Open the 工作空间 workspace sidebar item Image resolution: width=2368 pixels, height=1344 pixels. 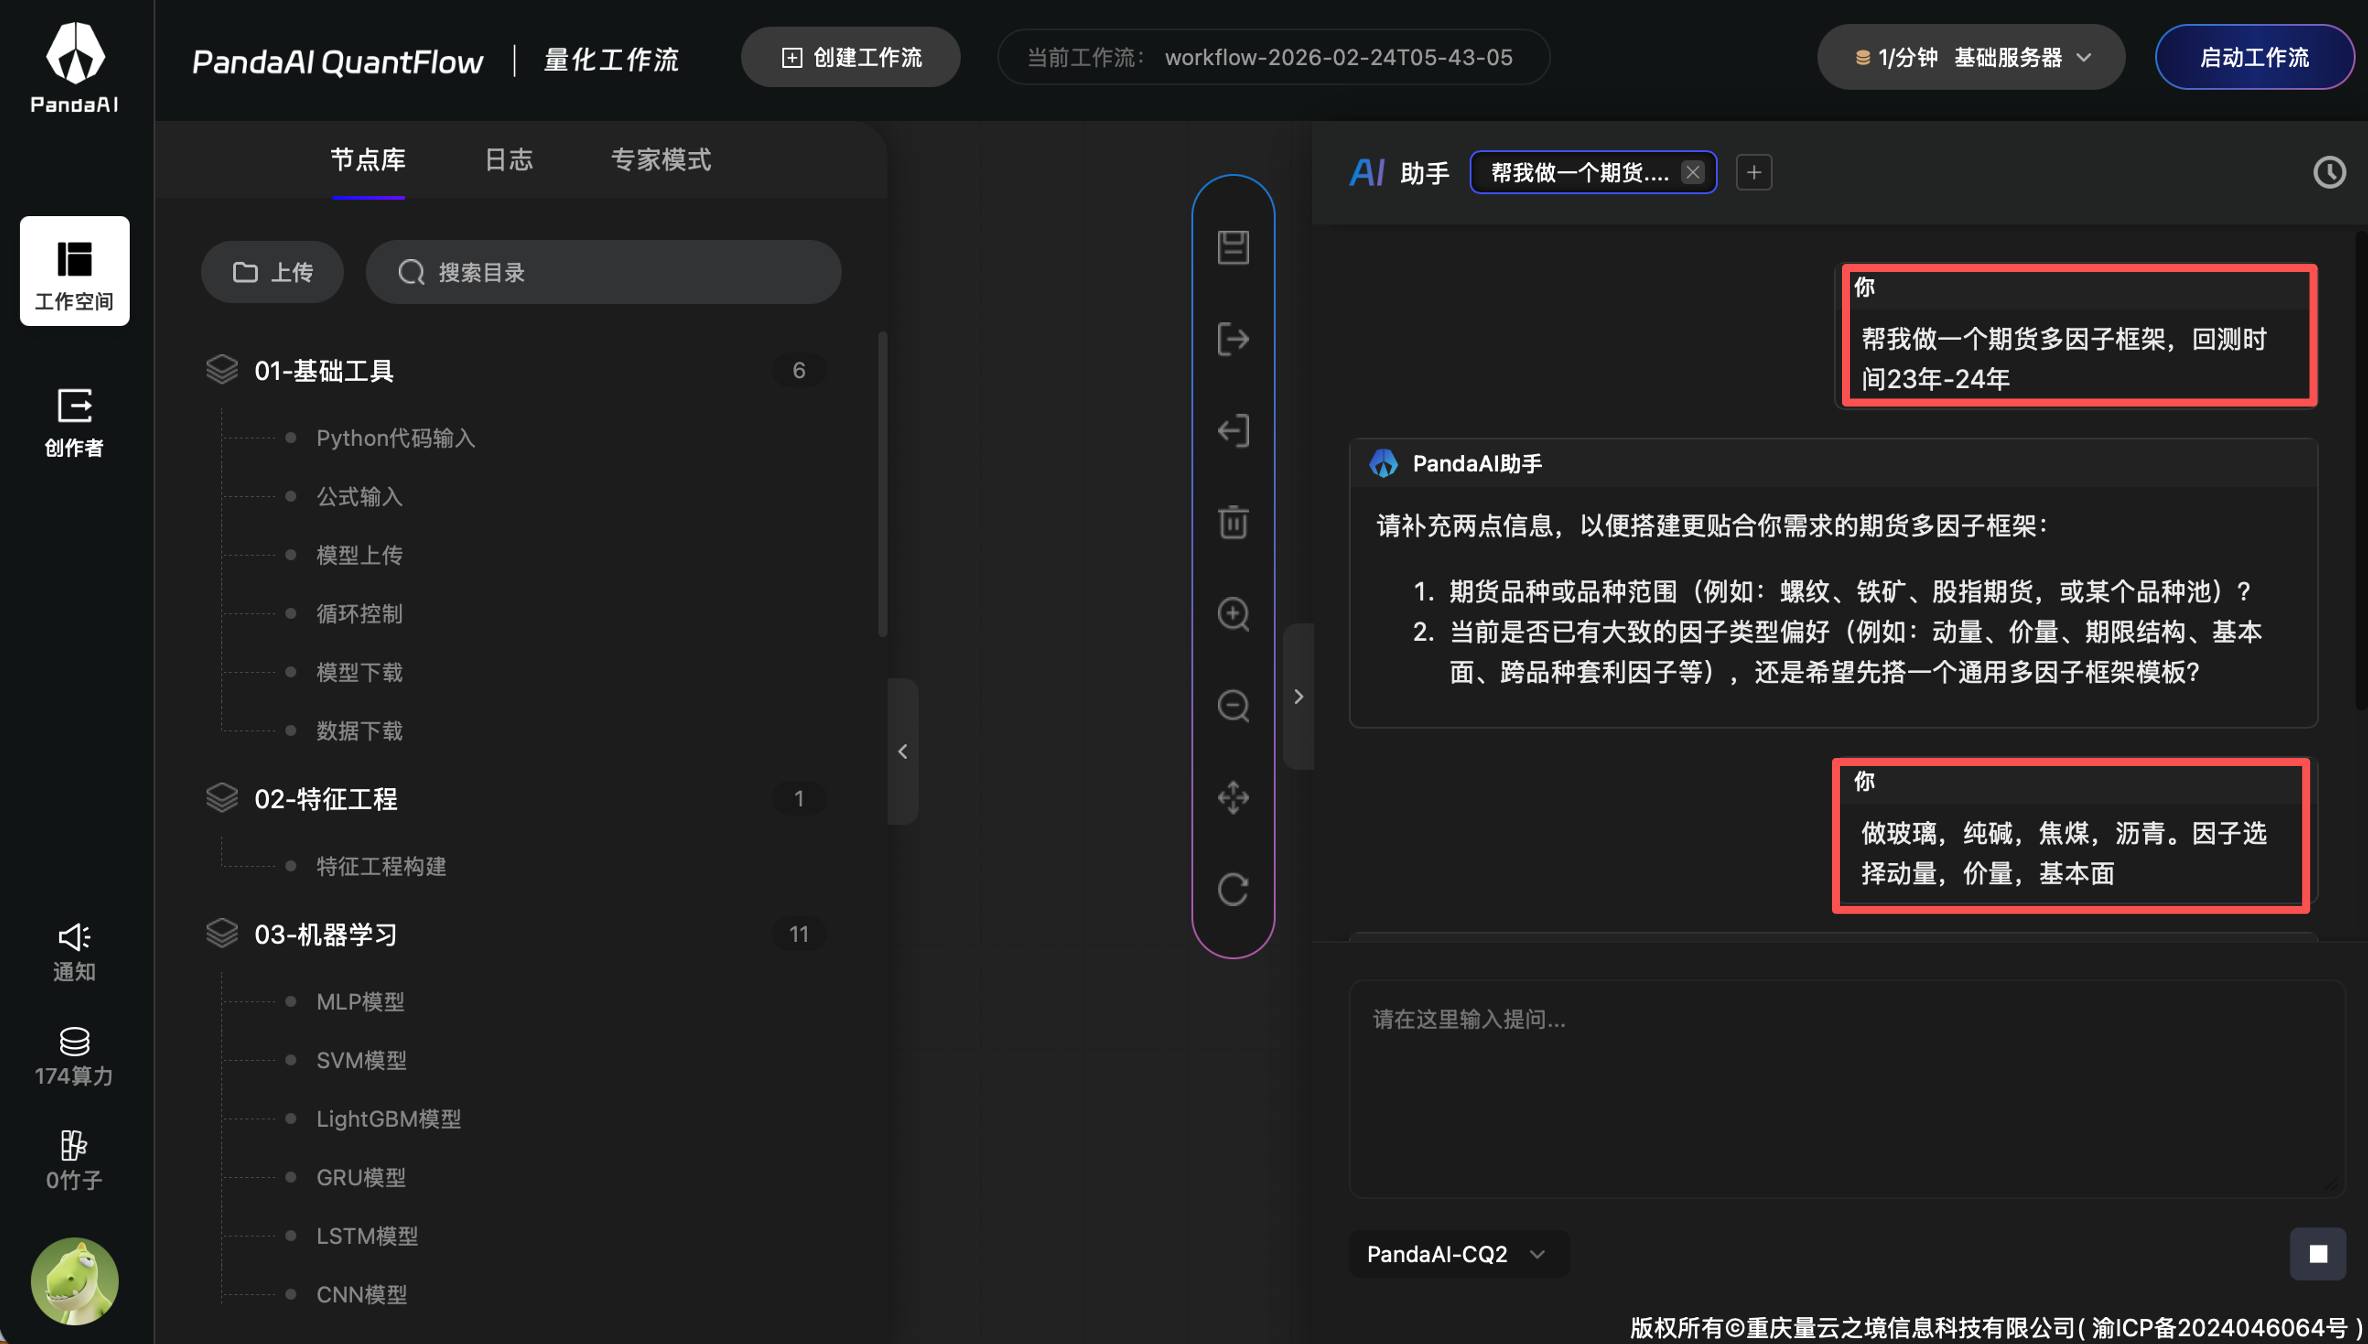(75, 271)
